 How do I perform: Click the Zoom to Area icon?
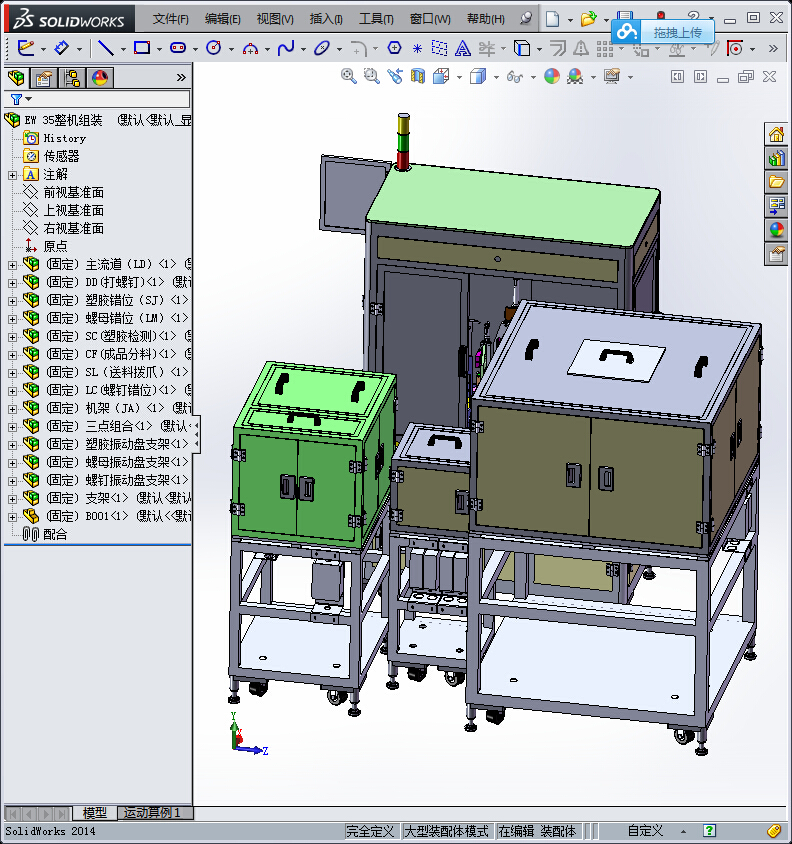point(372,76)
